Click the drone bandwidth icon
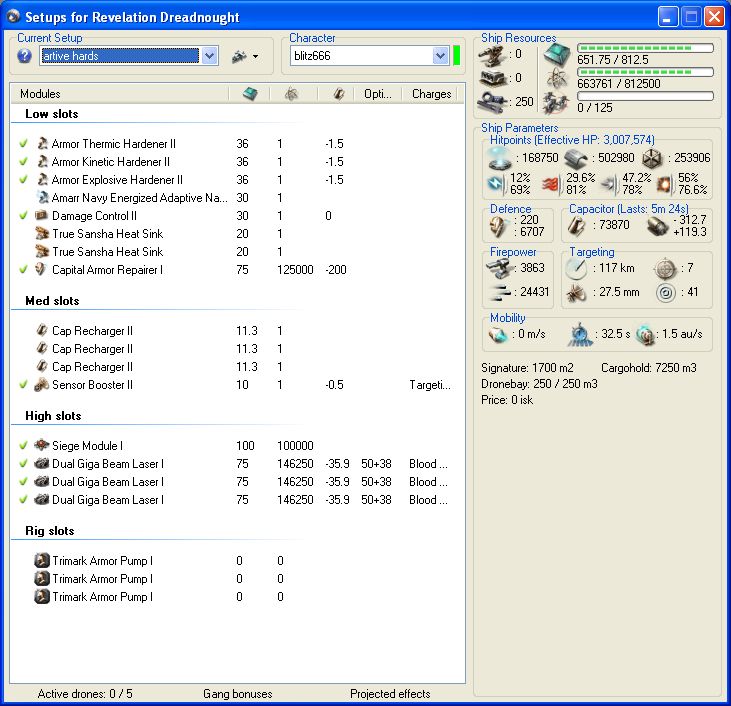This screenshot has width=731, height=706. click(556, 102)
